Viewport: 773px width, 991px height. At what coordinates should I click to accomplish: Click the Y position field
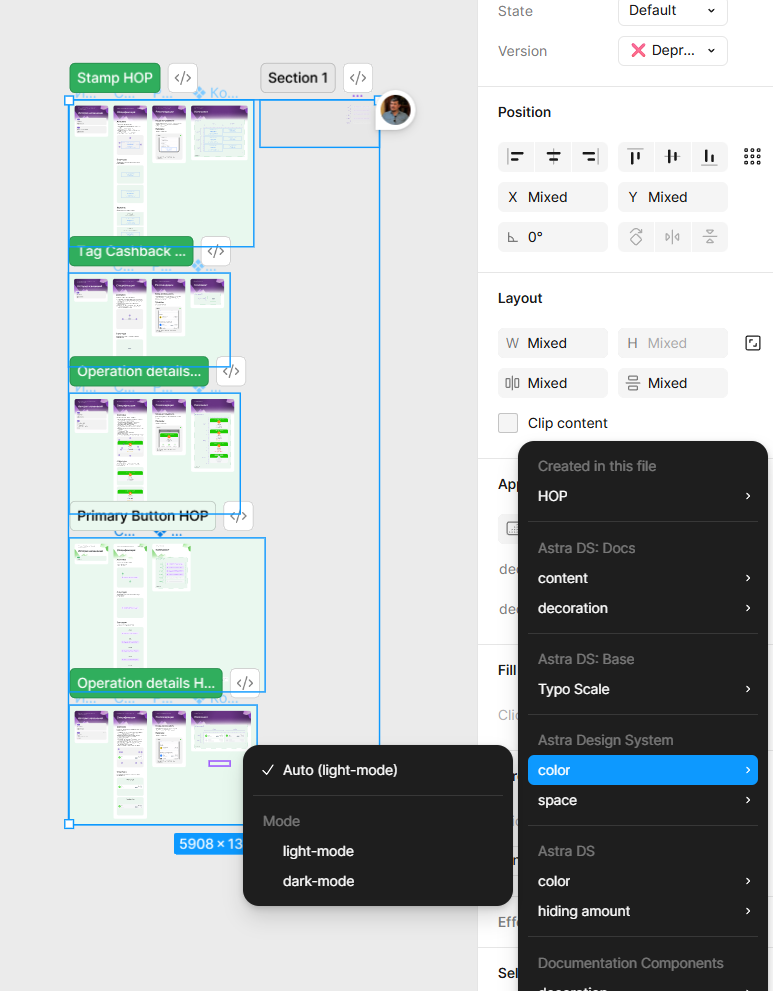tap(673, 197)
